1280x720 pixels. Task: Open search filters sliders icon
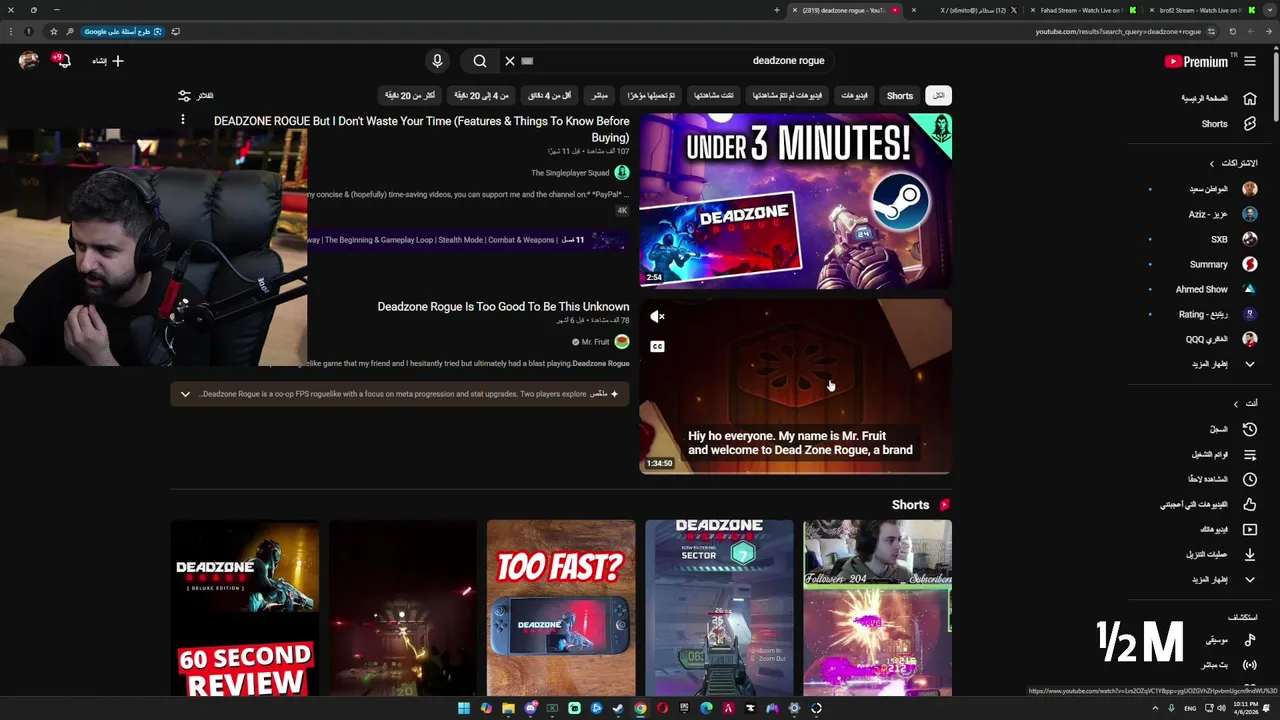185,96
